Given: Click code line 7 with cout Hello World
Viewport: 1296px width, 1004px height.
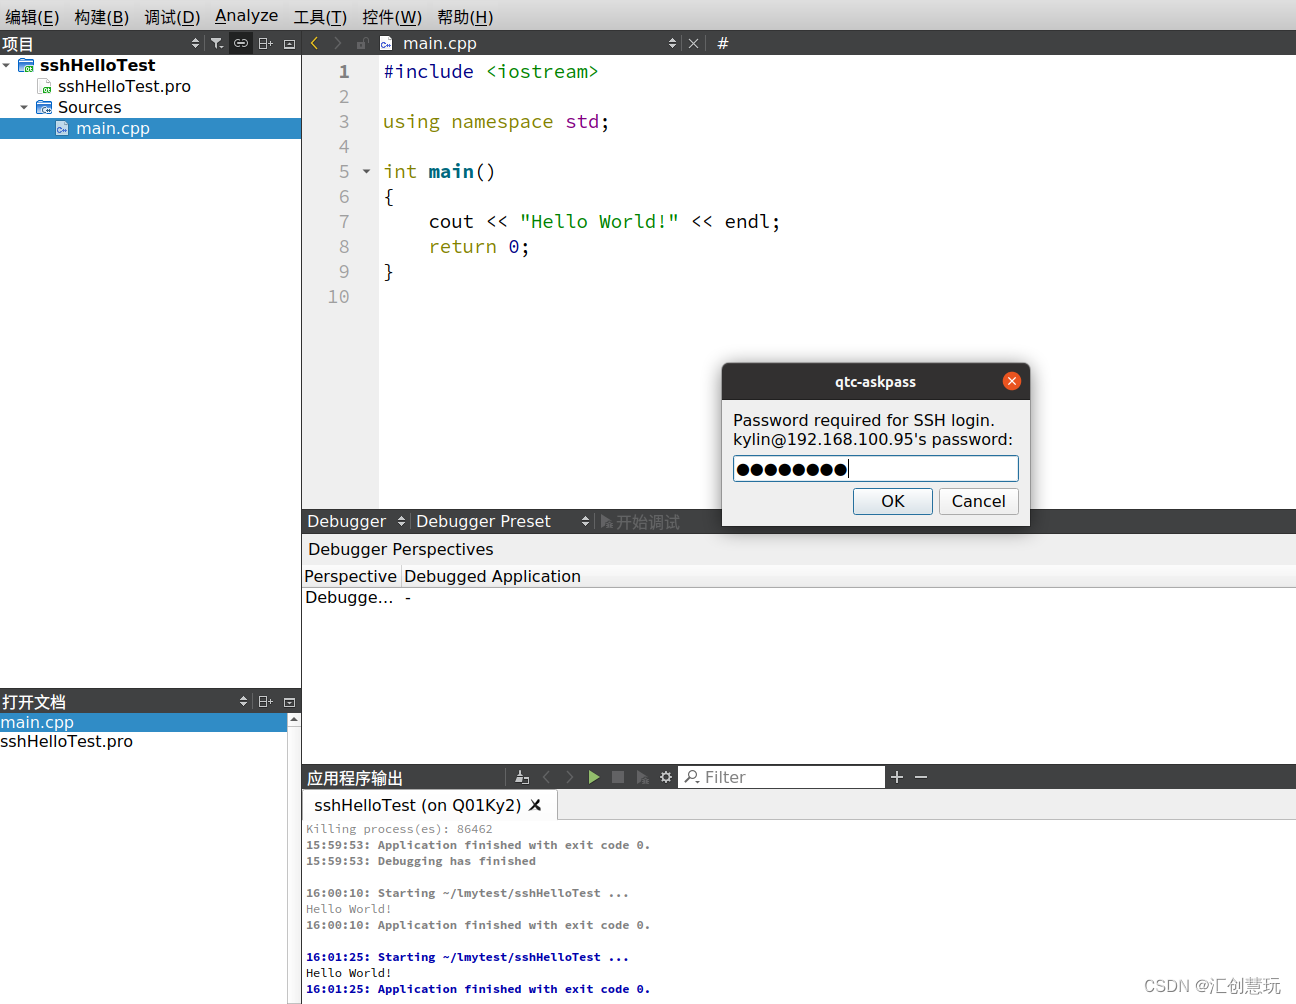Looking at the screenshot, I should click(x=604, y=222).
